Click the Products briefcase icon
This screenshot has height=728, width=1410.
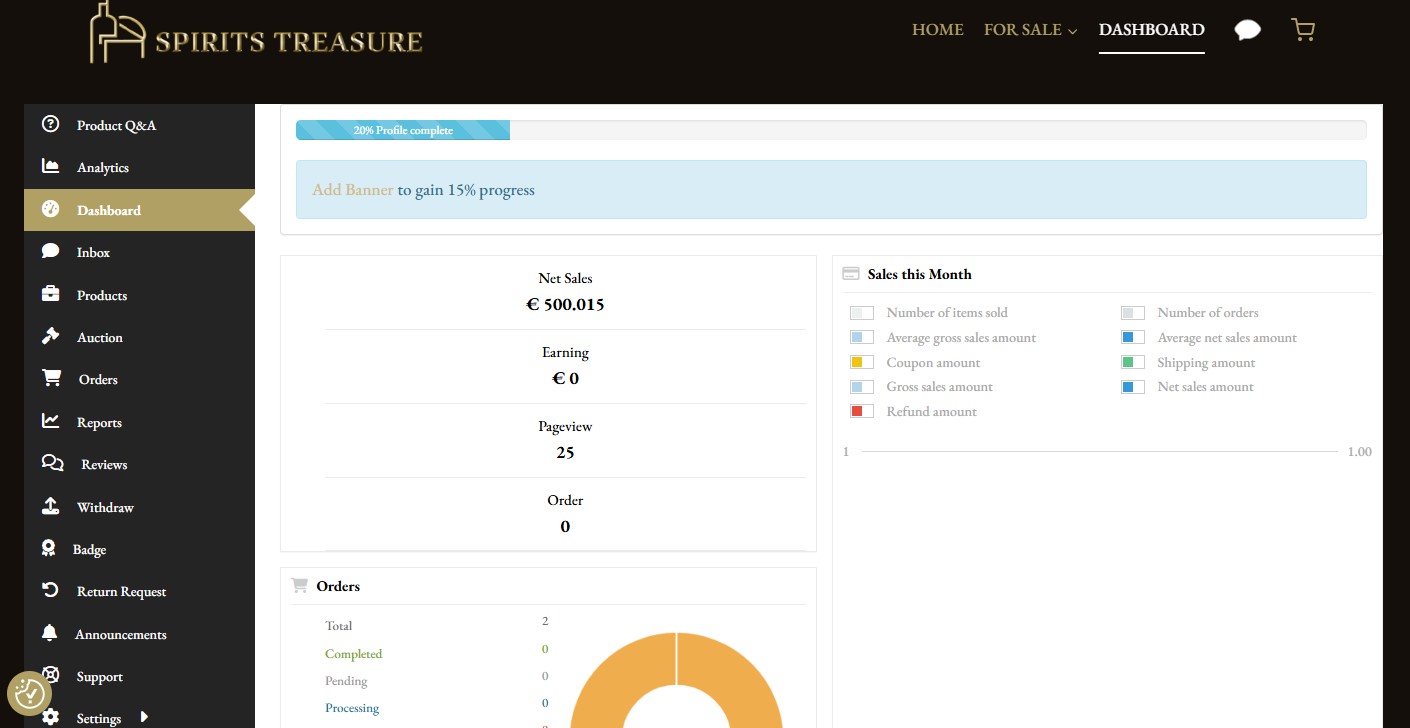click(50, 295)
